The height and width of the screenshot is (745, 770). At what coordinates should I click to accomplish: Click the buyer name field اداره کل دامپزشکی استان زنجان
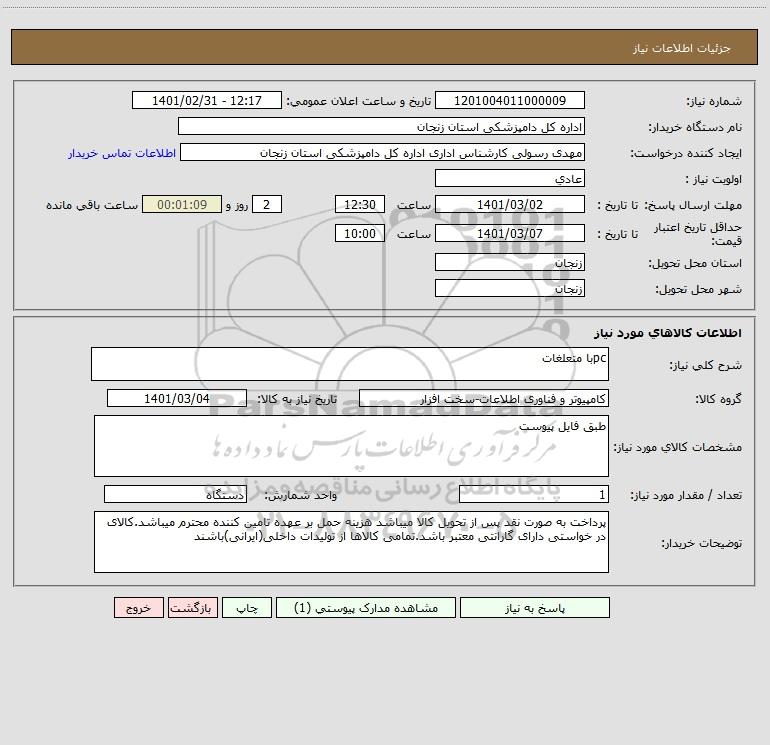click(x=381, y=127)
